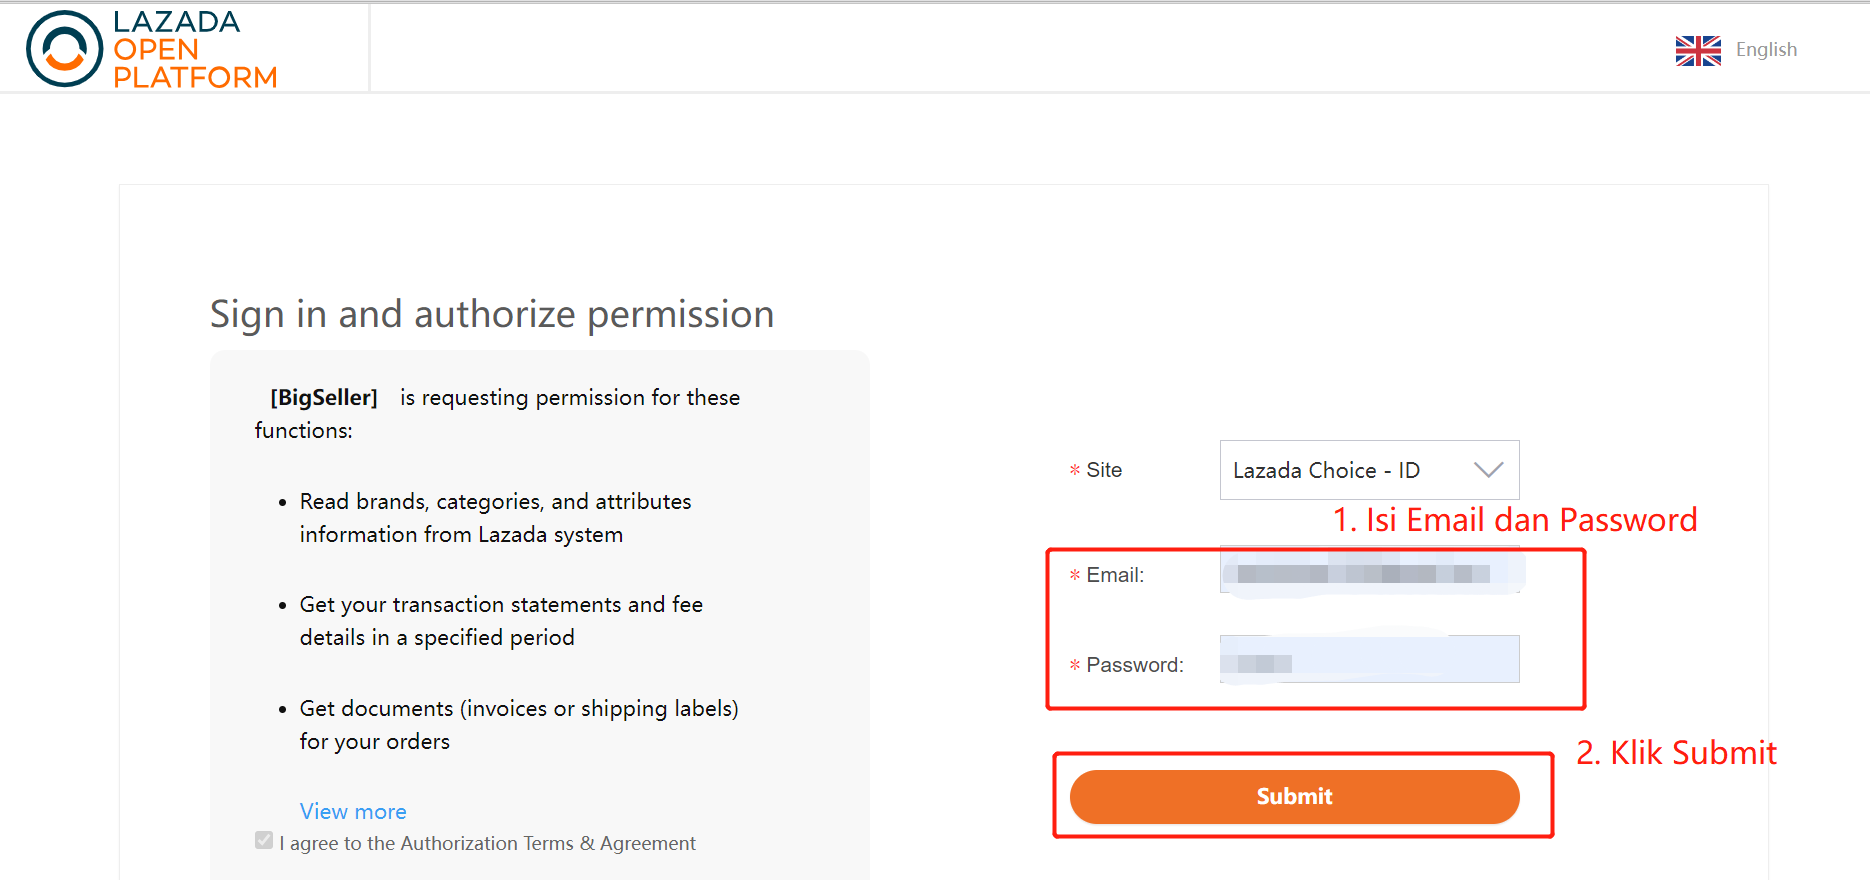Click into the Password input field

click(1369, 659)
